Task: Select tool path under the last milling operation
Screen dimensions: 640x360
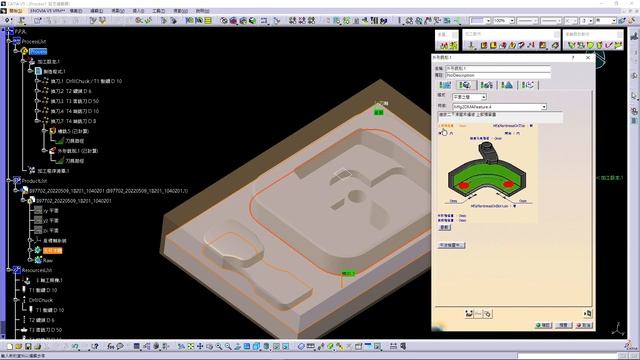Action: pyautogui.click(x=75, y=161)
